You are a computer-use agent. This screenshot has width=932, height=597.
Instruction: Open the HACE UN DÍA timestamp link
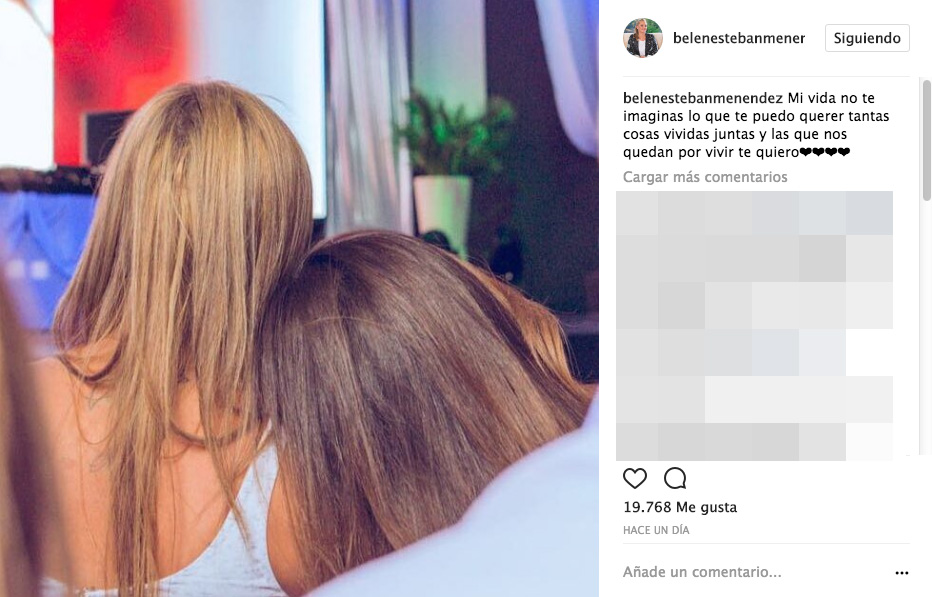[656, 530]
